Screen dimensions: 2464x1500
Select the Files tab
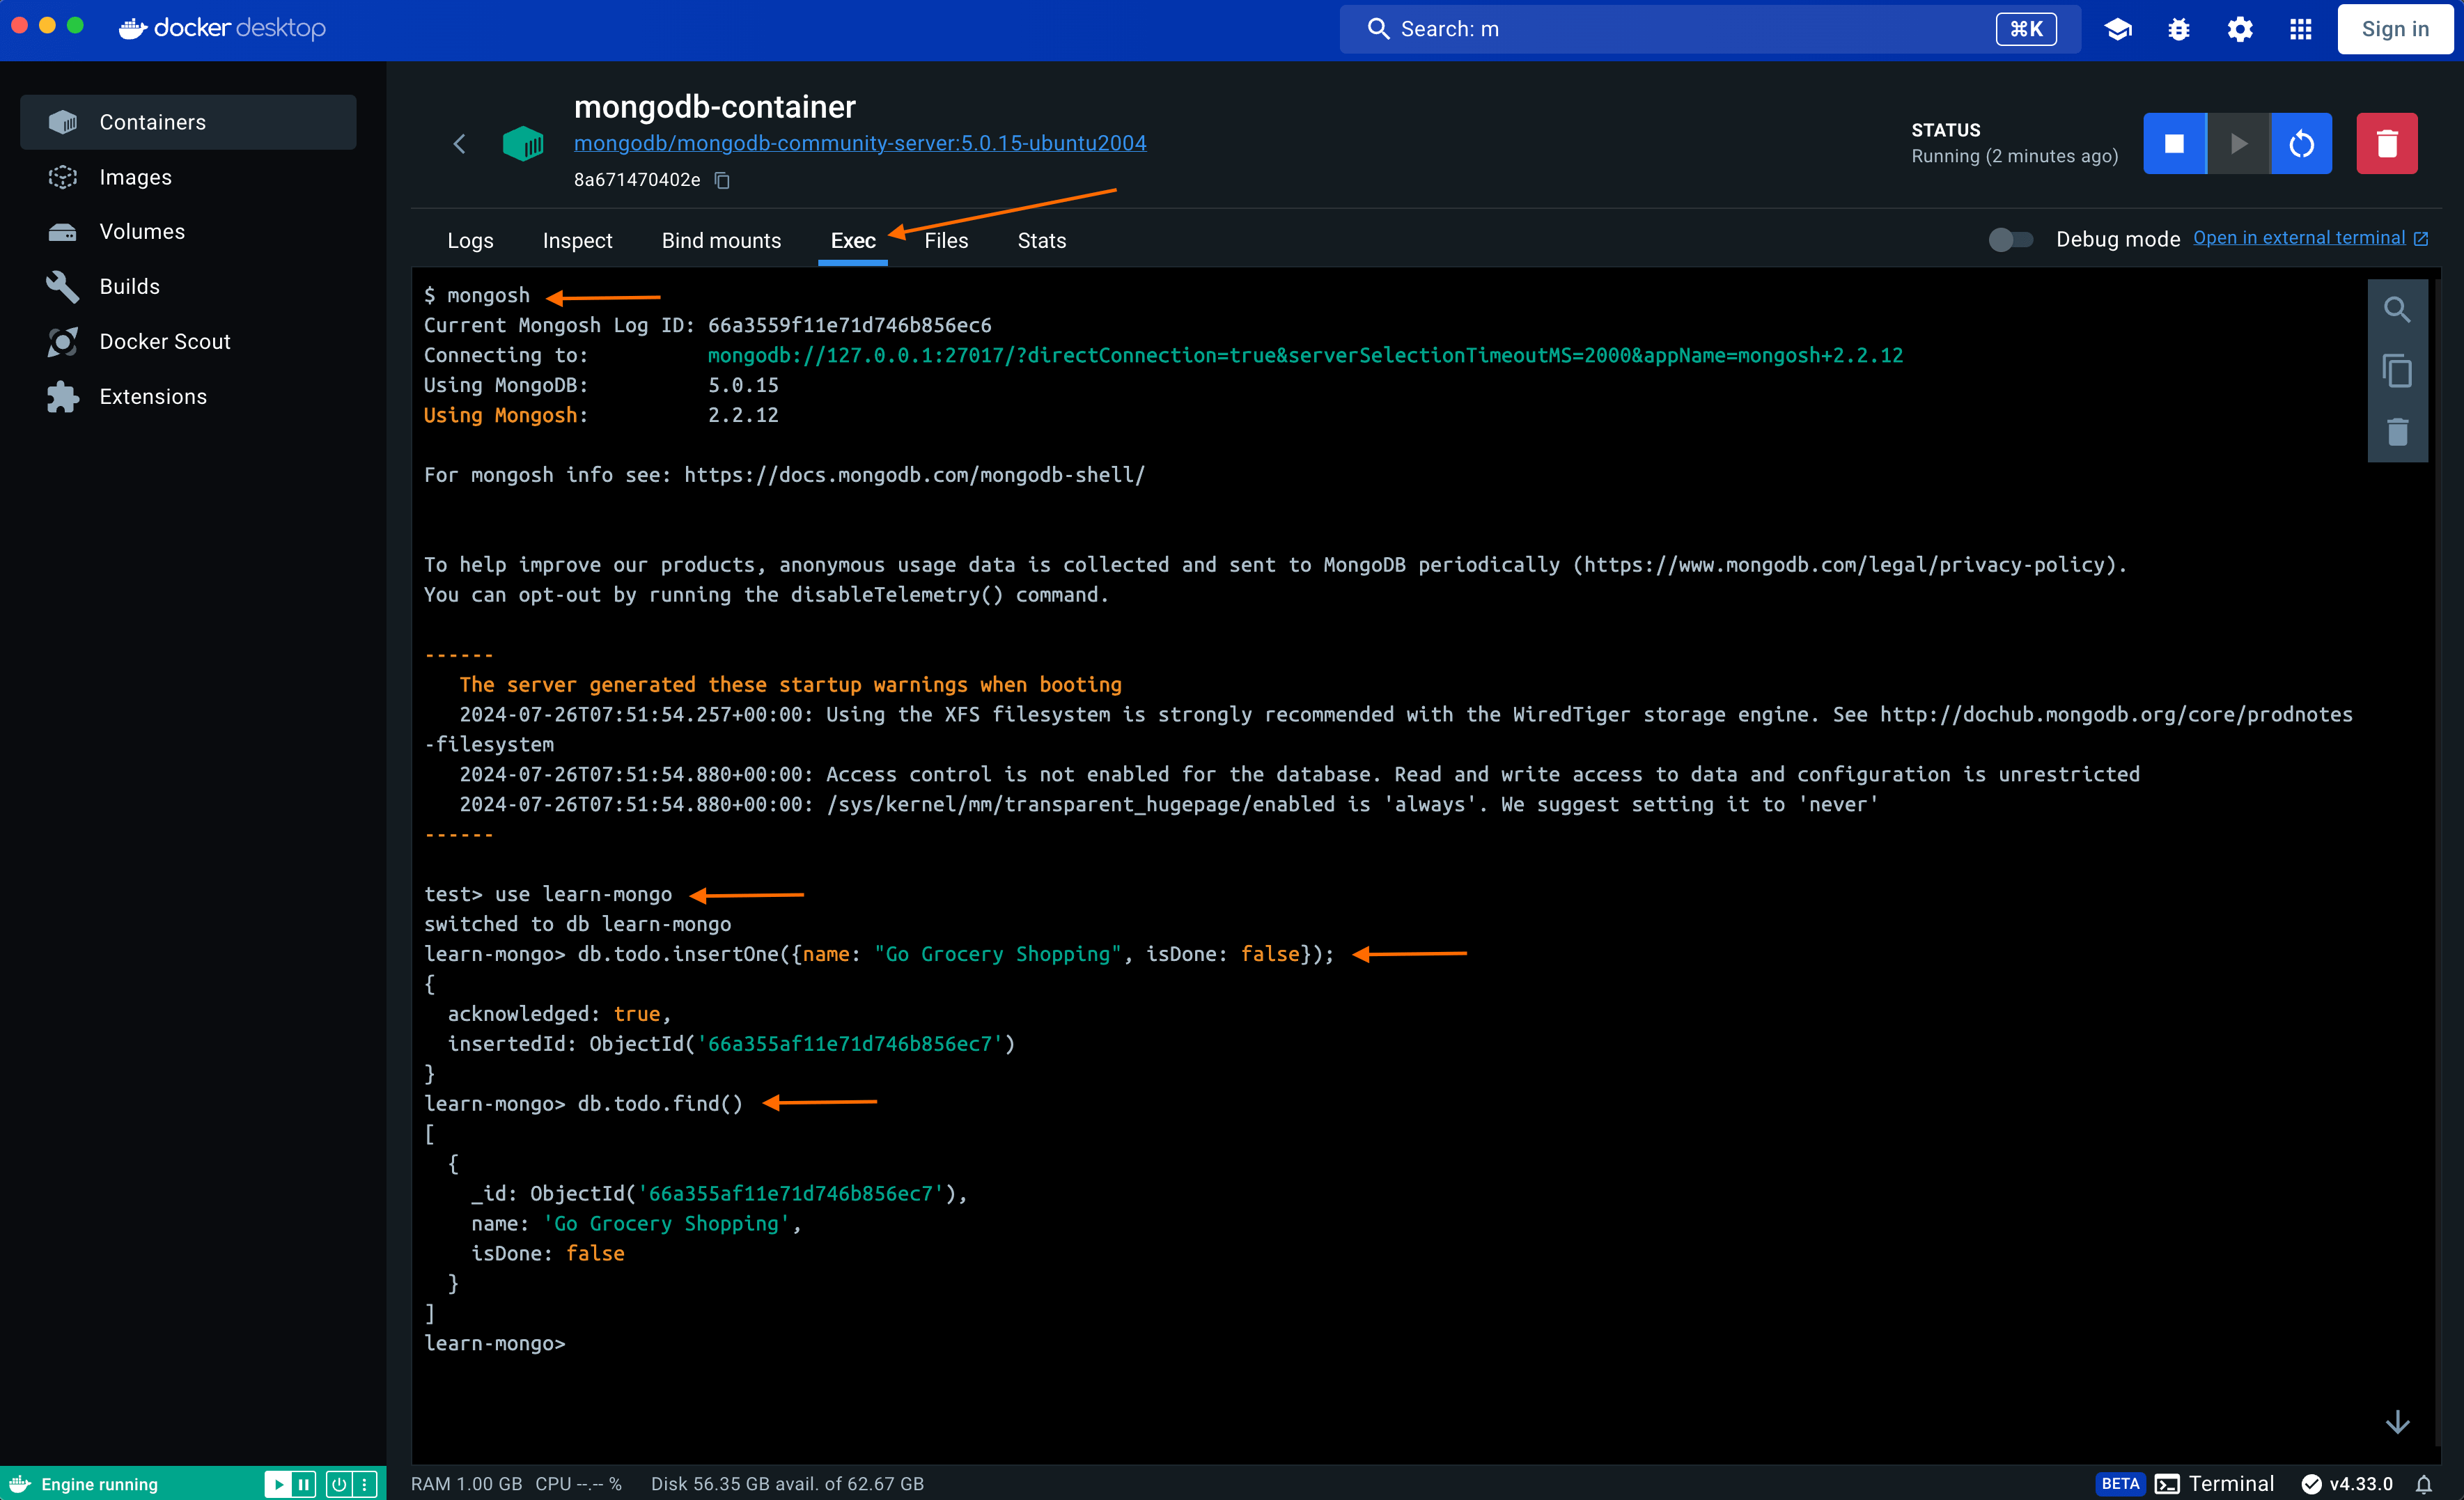pos(947,241)
